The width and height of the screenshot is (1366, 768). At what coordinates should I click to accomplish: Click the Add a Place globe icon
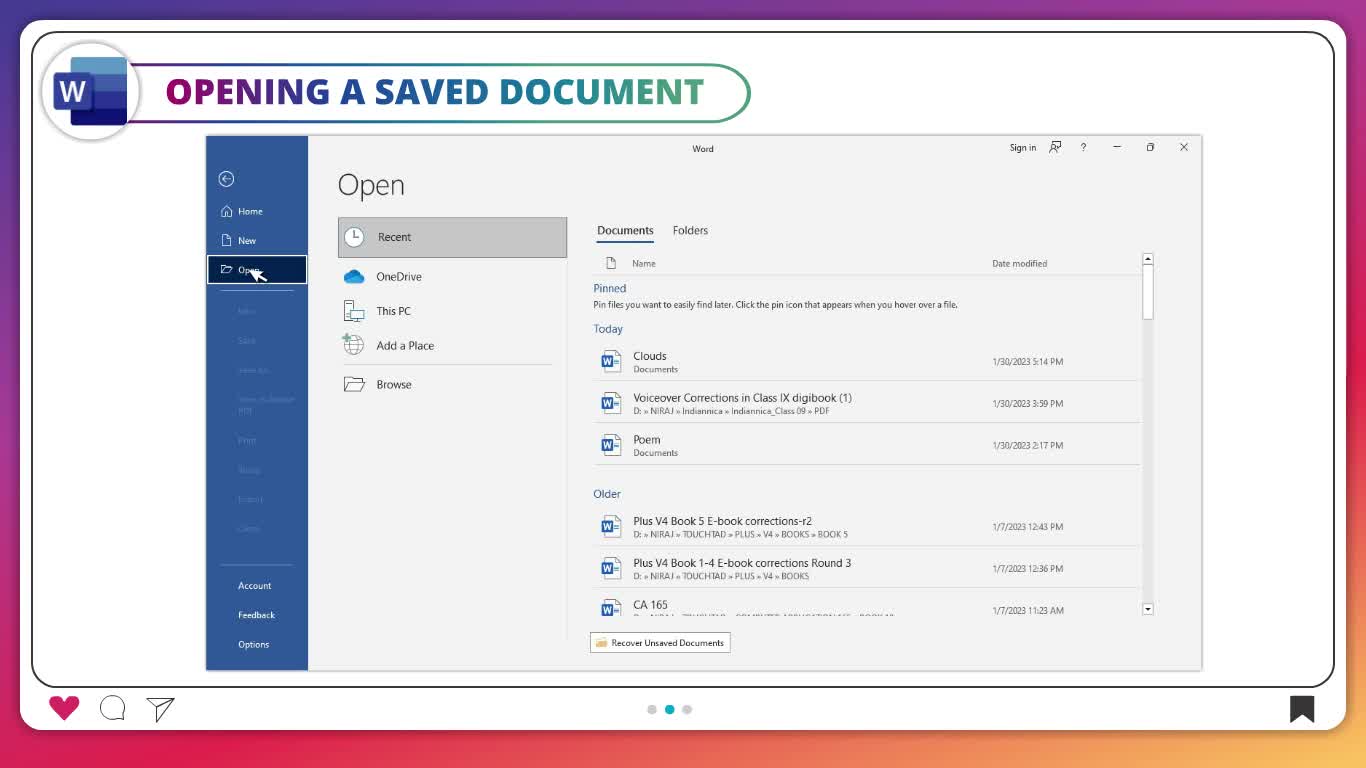click(x=353, y=345)
